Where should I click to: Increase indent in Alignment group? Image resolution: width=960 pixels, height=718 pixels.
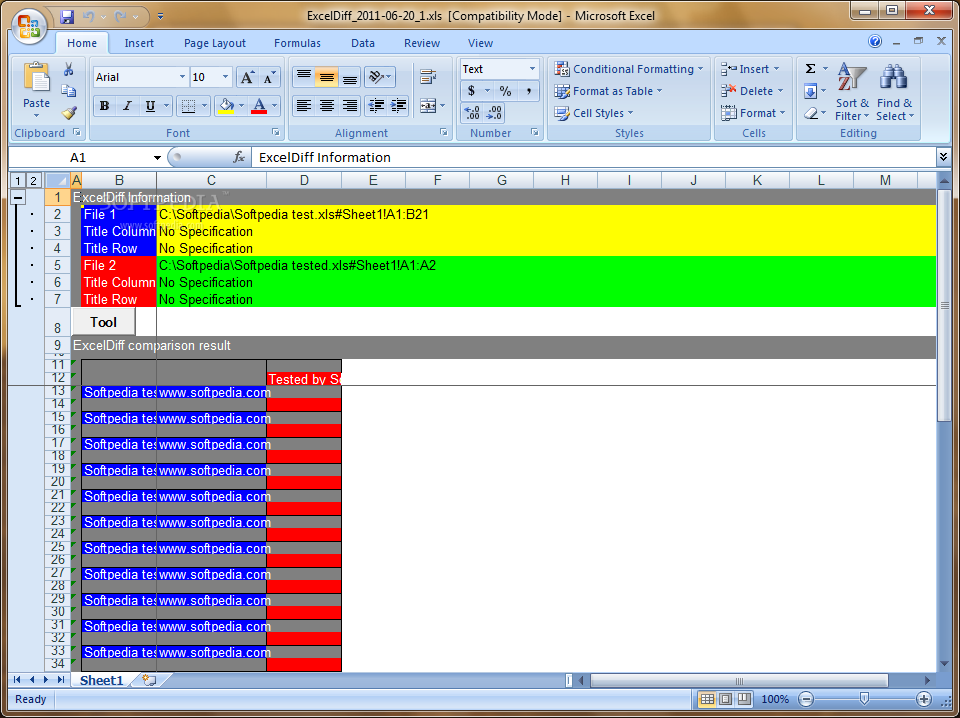click(x=399, y=106)
